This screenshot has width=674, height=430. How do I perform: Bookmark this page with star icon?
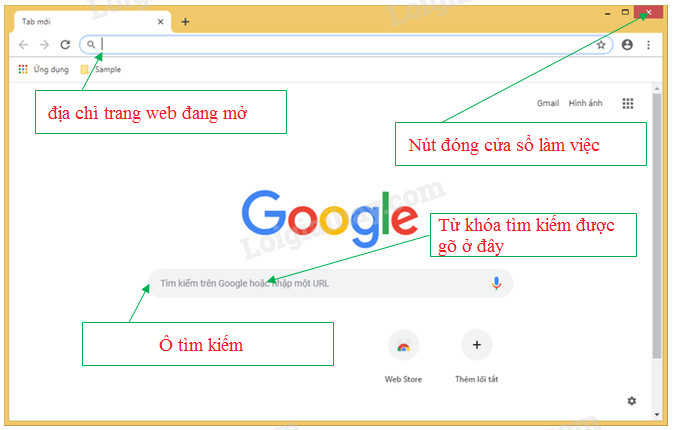tap(601, 45)
